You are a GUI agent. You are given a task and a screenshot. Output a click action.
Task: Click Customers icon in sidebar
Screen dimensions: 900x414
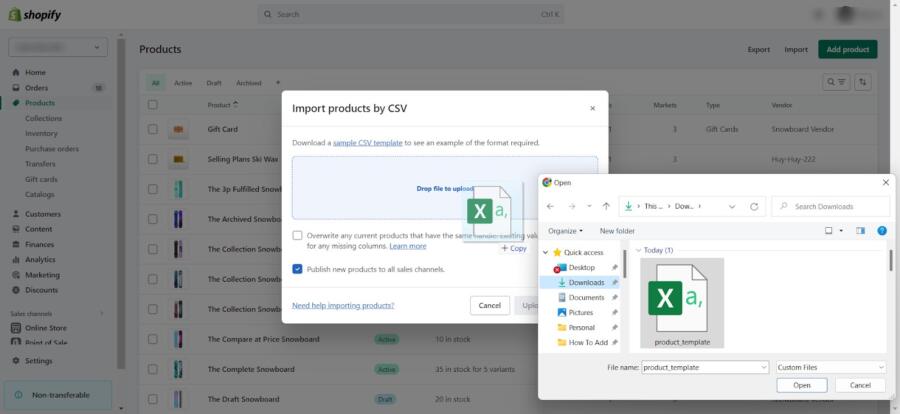[15, 214]
